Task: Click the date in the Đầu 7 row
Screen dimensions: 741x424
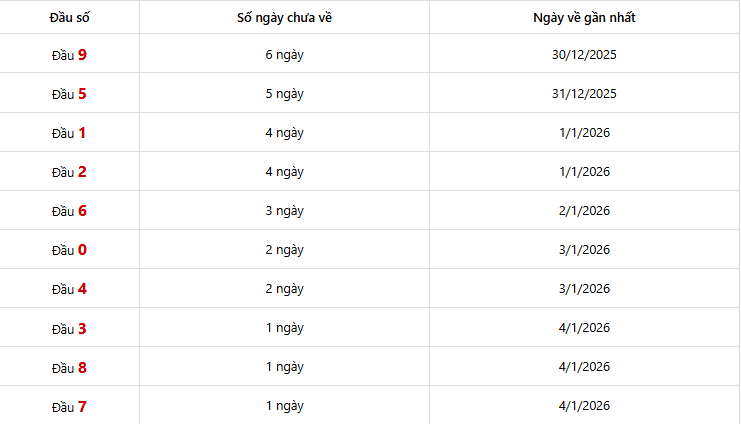Action: 585,406
